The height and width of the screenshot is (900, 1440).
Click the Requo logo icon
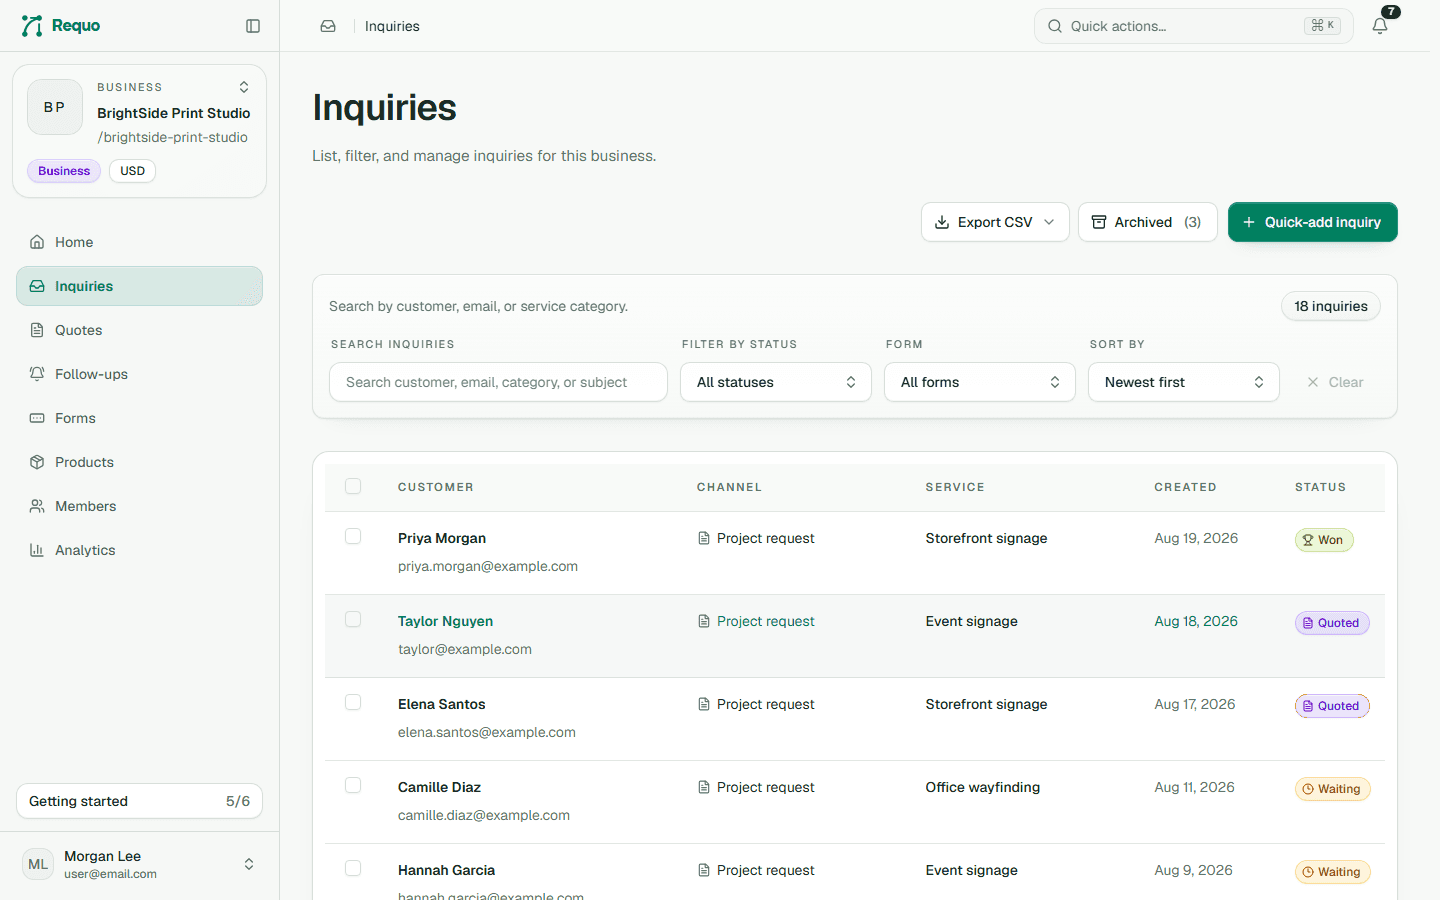pos(32,26)
